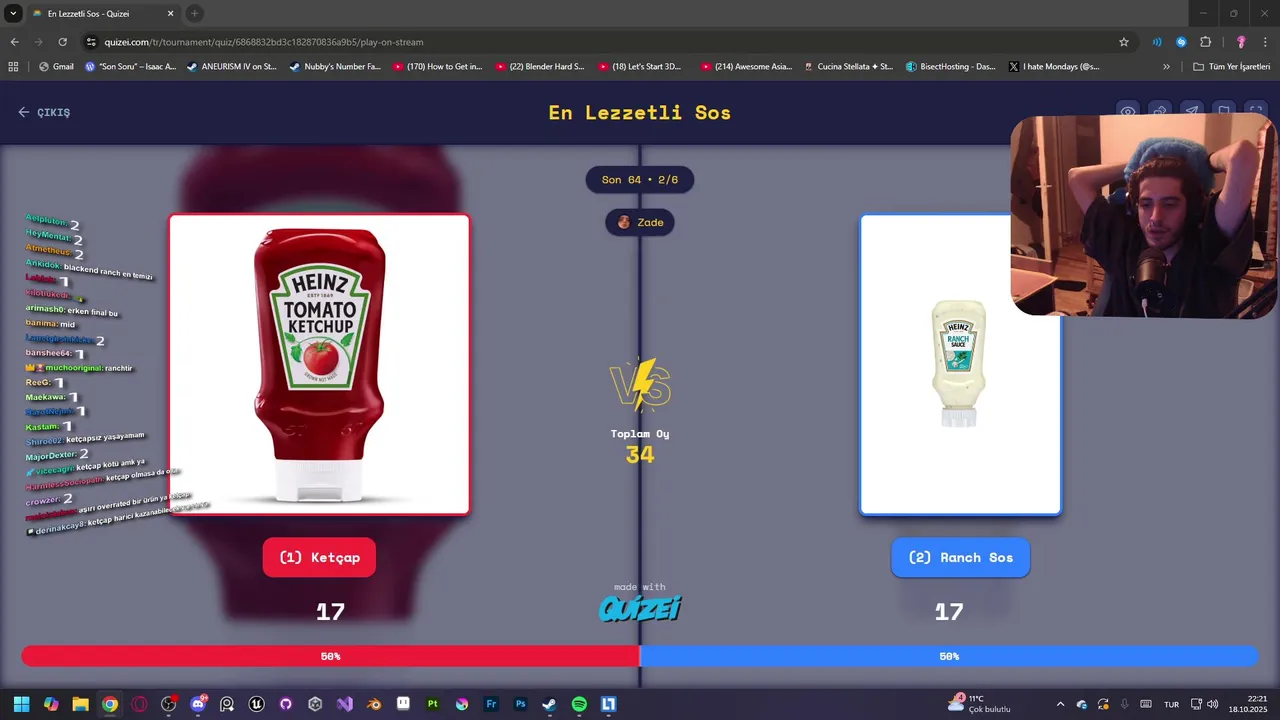Click the Shazam extension icon
This screenshot has height=720, width=1280.
[1181, 42]
